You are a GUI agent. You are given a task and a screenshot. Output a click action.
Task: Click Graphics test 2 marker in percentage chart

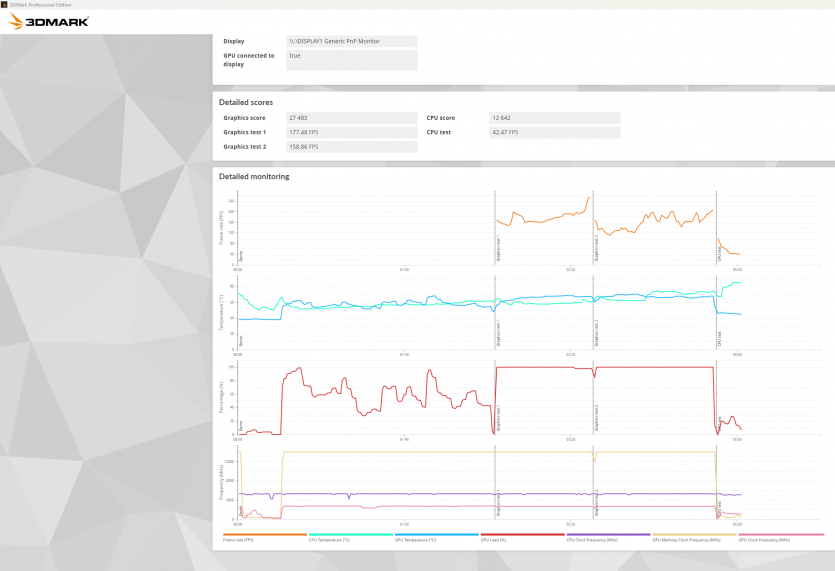click(x=595, y=415)
